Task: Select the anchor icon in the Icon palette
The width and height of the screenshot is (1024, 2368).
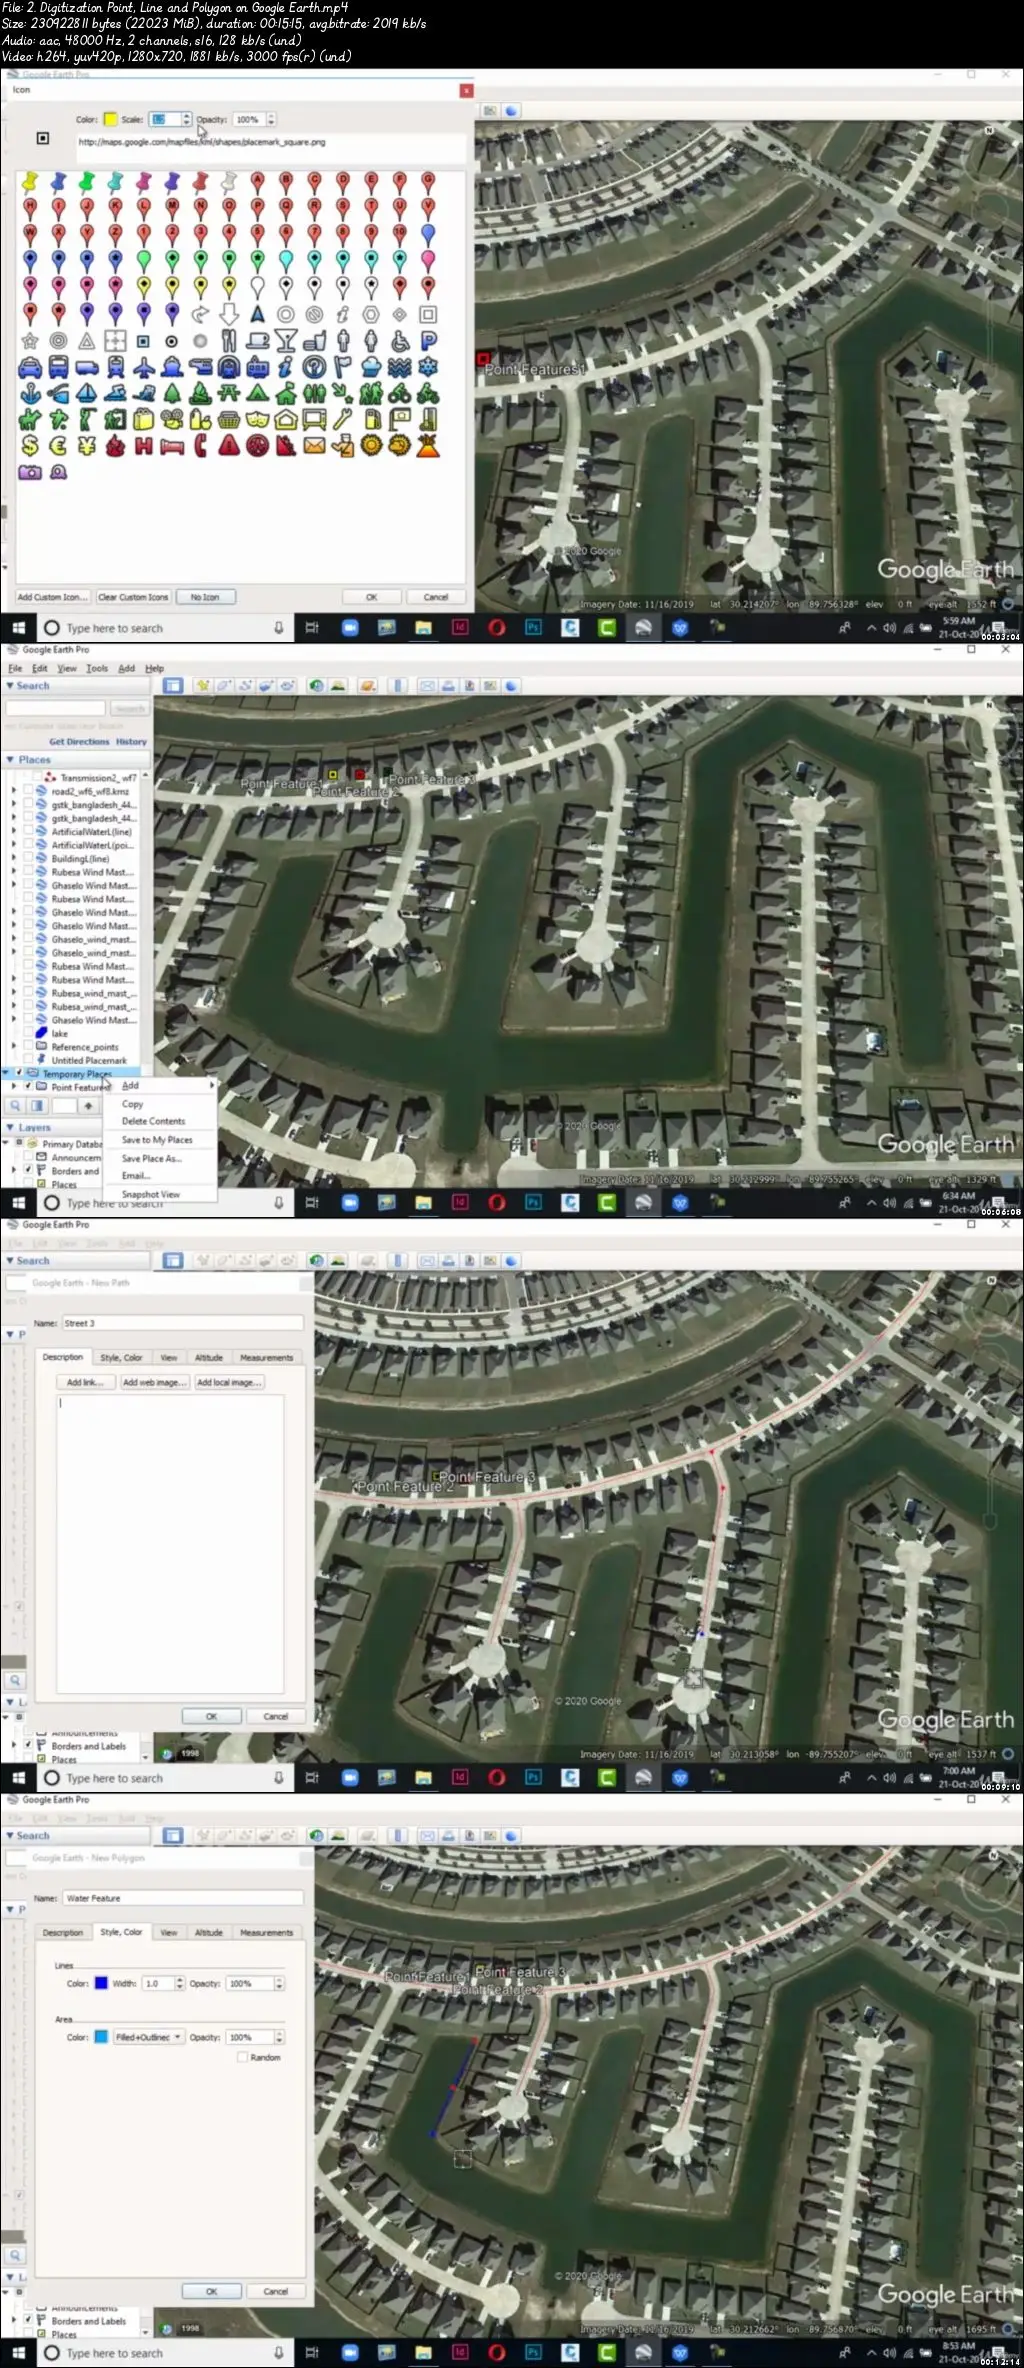Action: [x=30, y=393]
